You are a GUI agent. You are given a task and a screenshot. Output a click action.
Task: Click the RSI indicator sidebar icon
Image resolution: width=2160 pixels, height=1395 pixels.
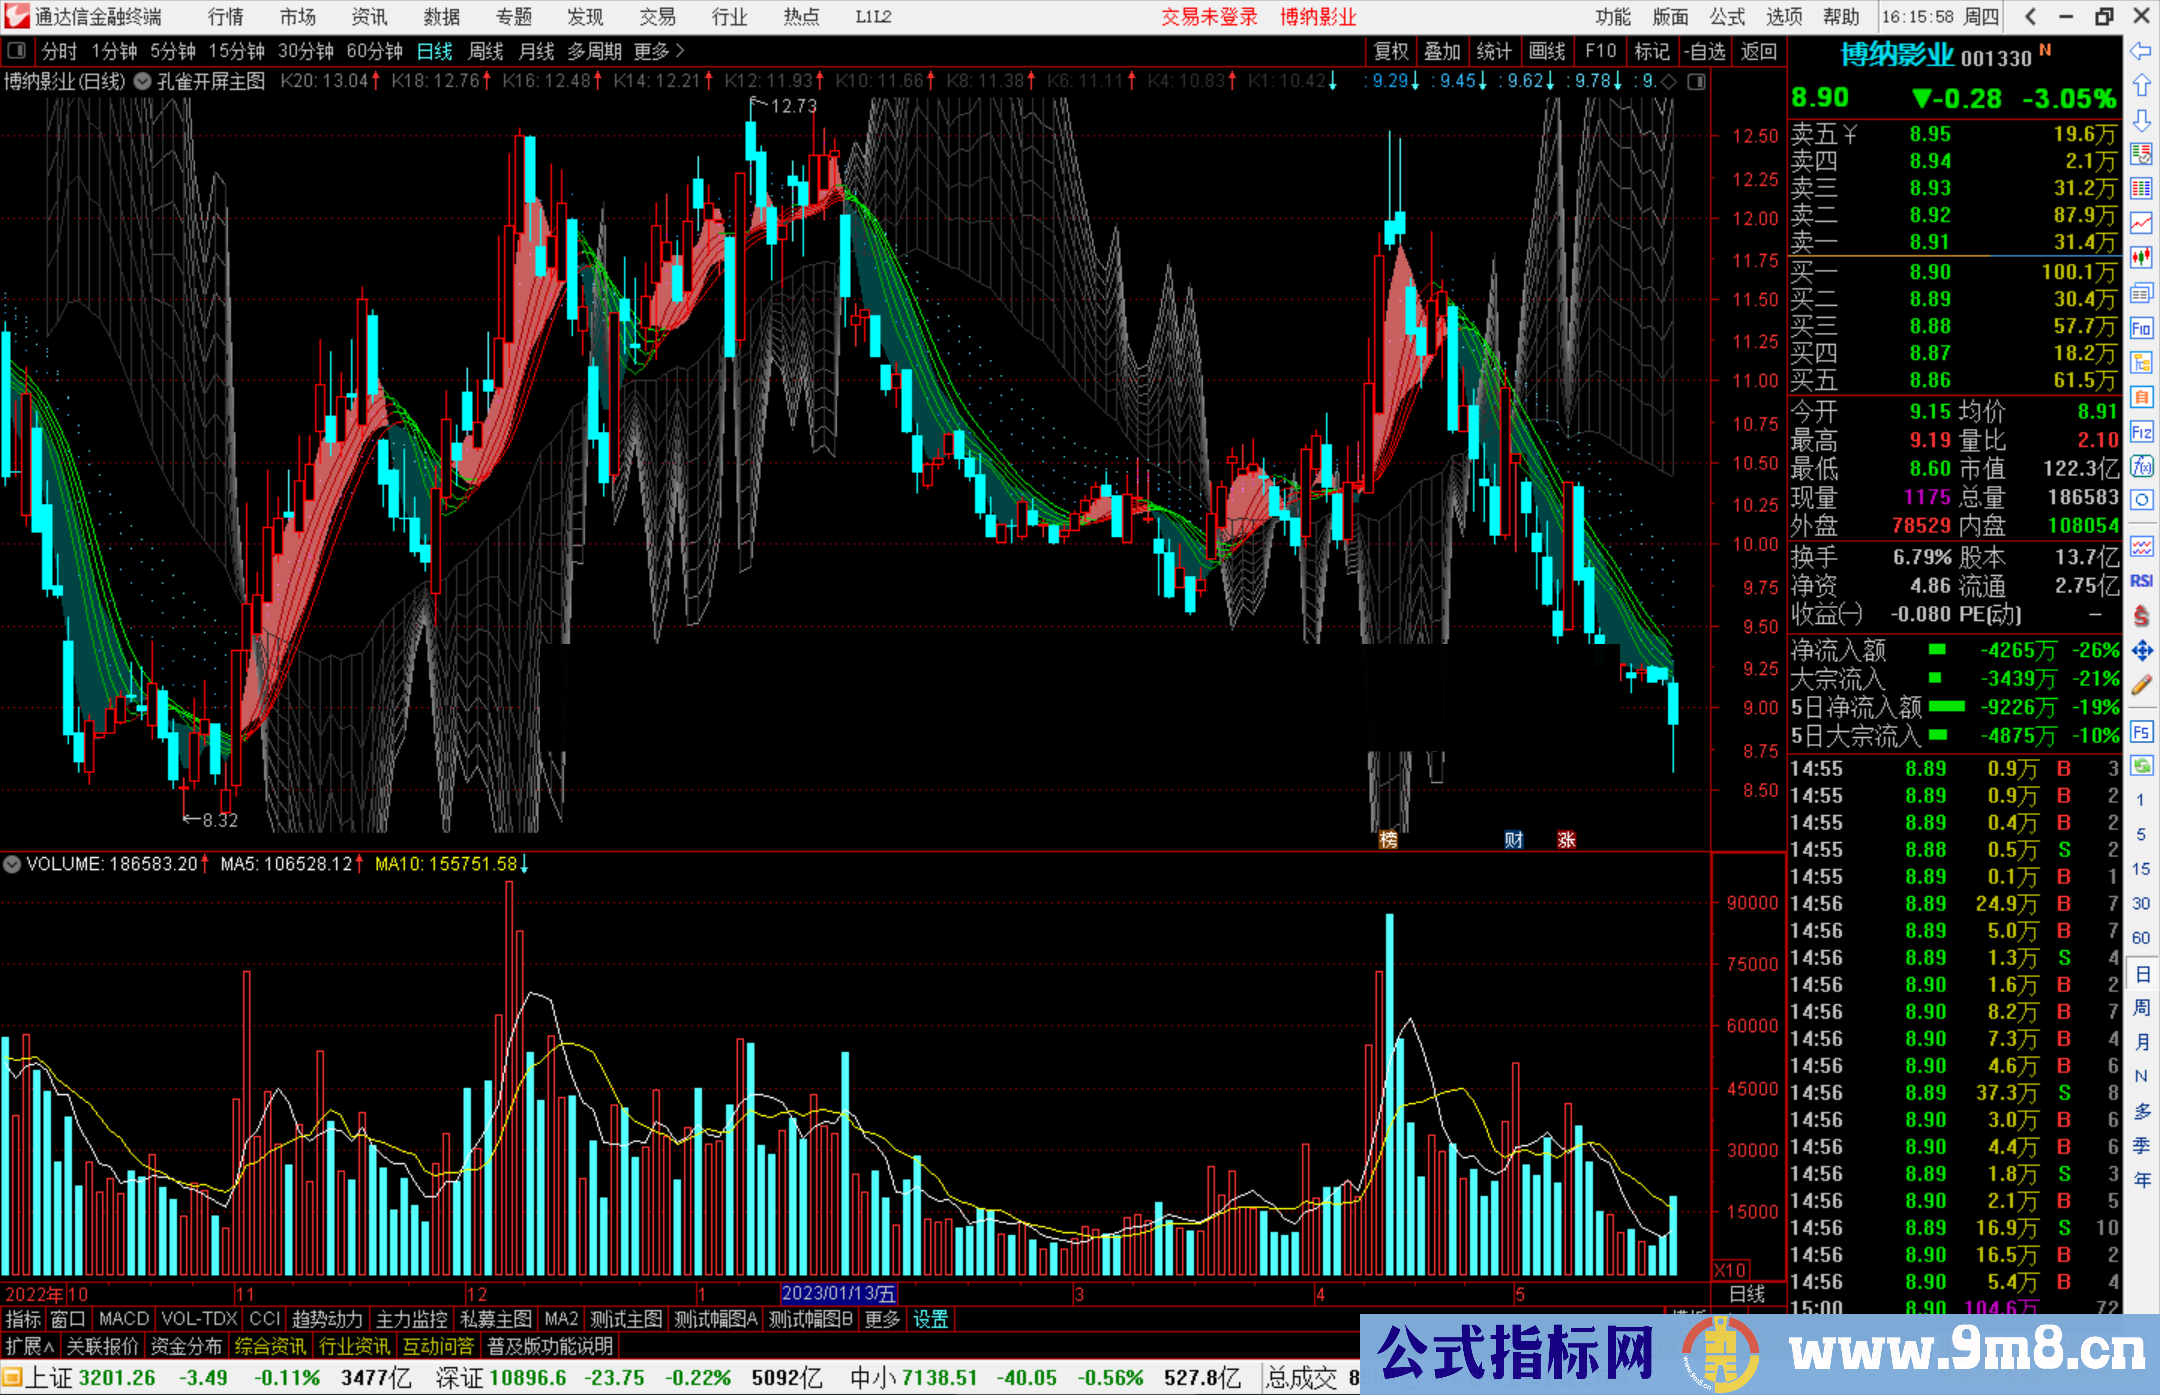pyautogui.click(x=2141, y=581)
